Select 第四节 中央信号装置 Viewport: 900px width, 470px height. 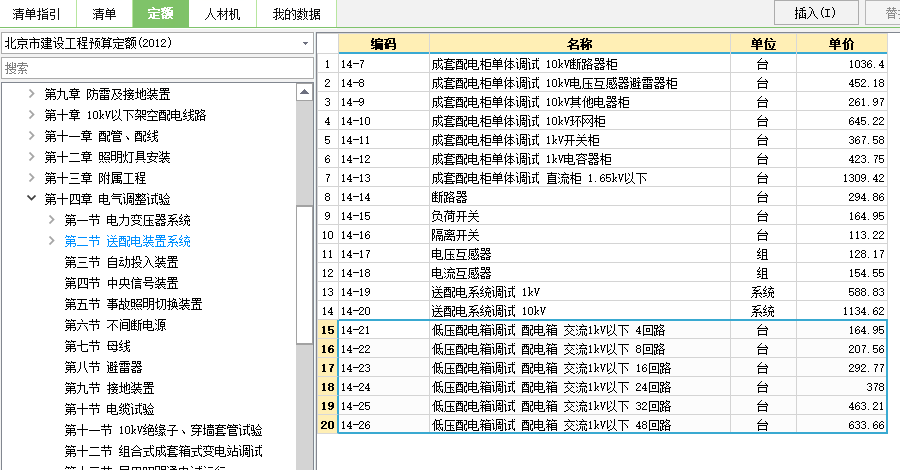(x=121, y=283)
